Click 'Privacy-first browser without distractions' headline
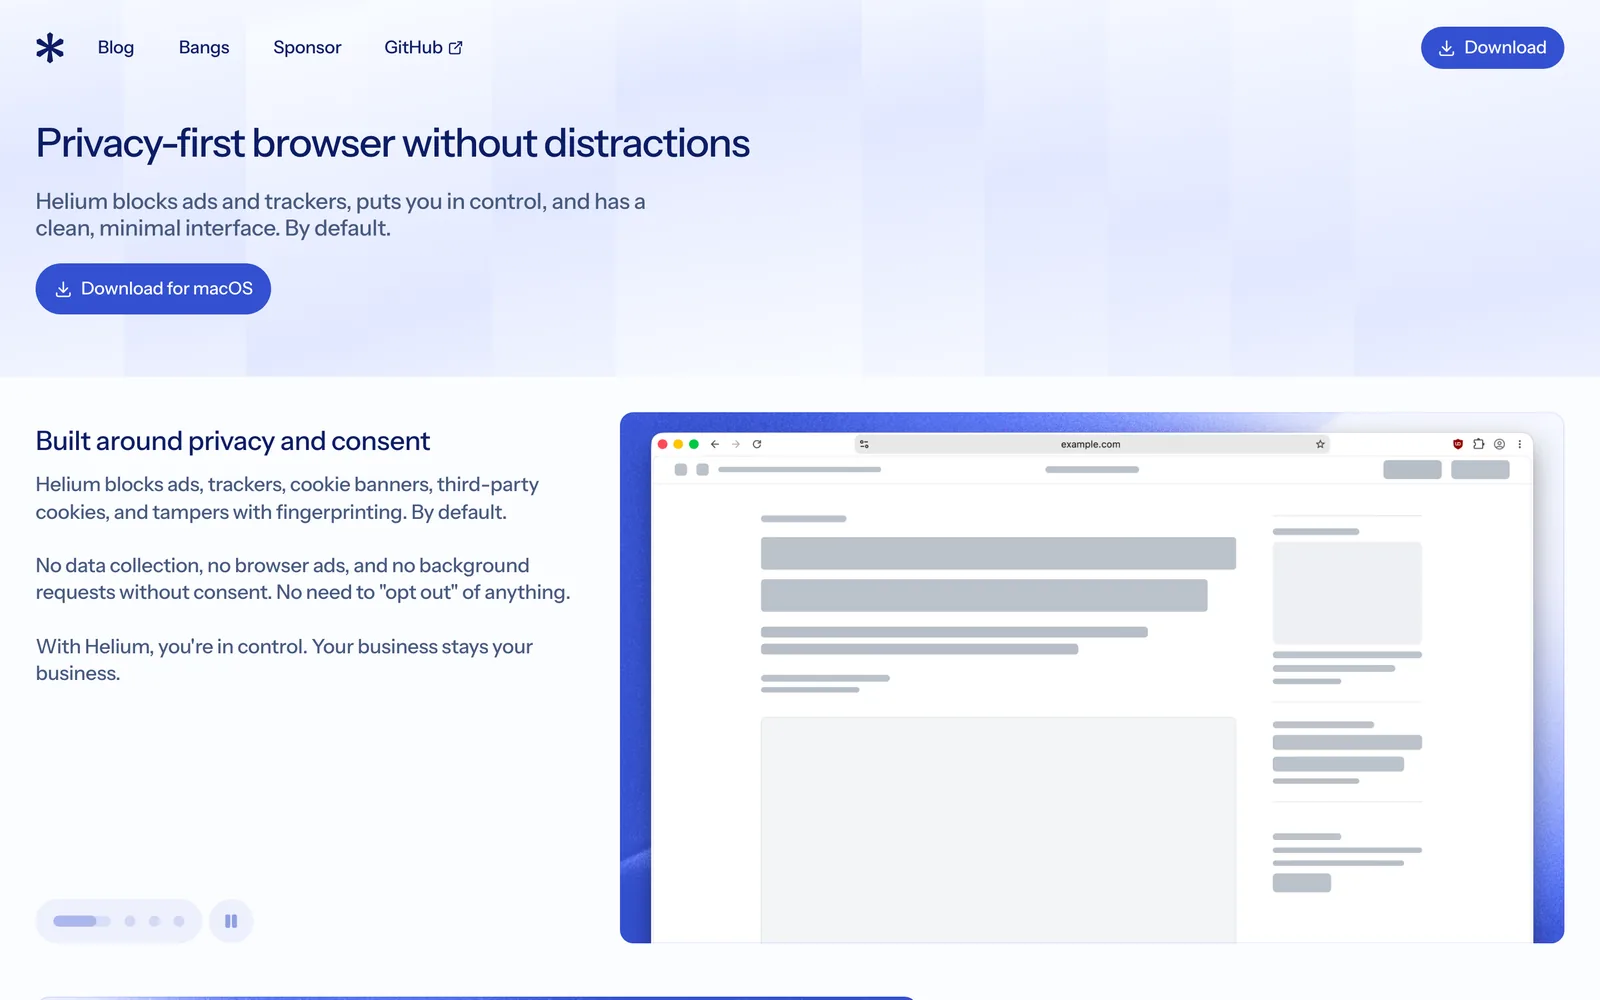The image size is (1600, 1000). [393, 144]
